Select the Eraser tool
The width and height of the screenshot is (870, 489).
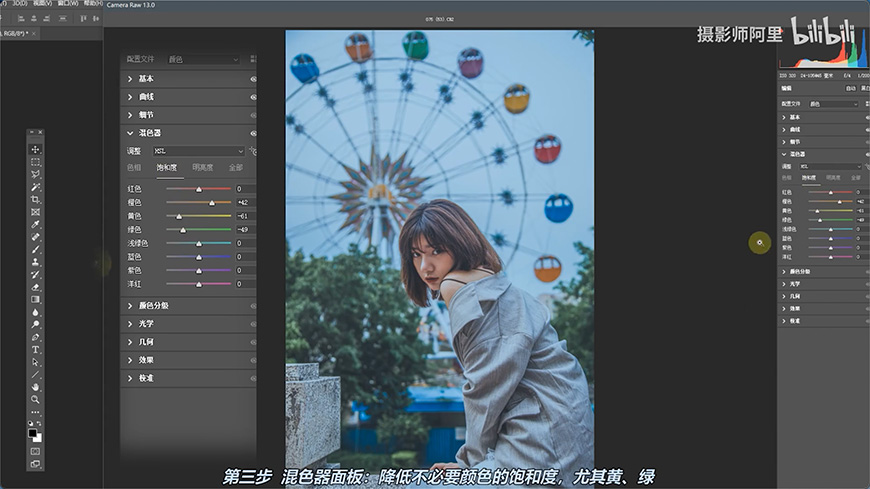[x=36, y=287]
